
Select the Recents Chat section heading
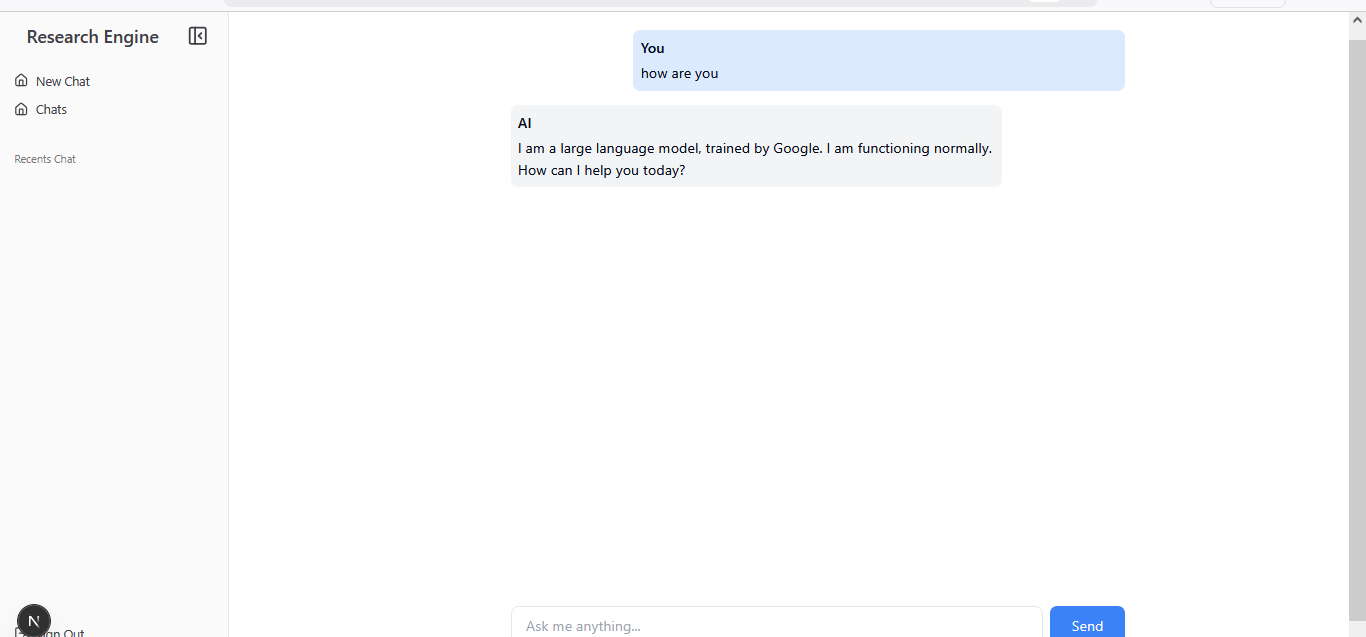point(45,159)
